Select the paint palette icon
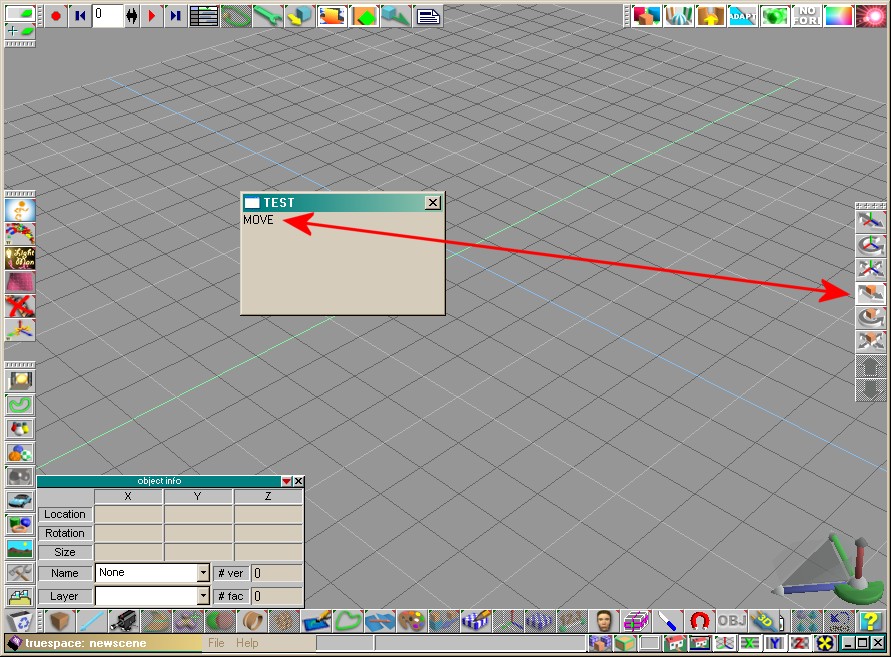 point(411,621)
